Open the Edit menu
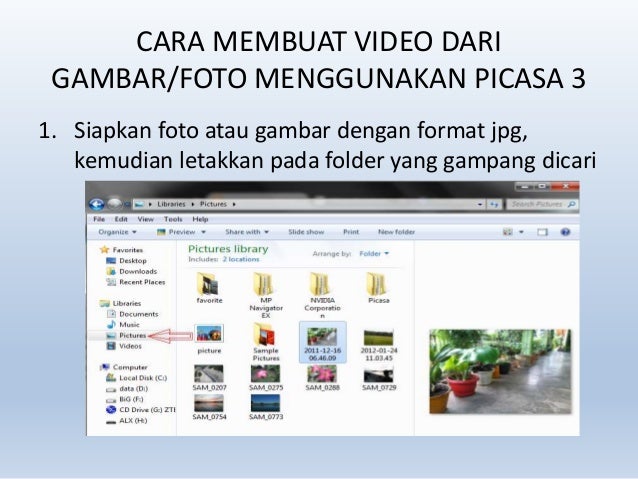Screen dimensions: 638x479 coord(121,219)
